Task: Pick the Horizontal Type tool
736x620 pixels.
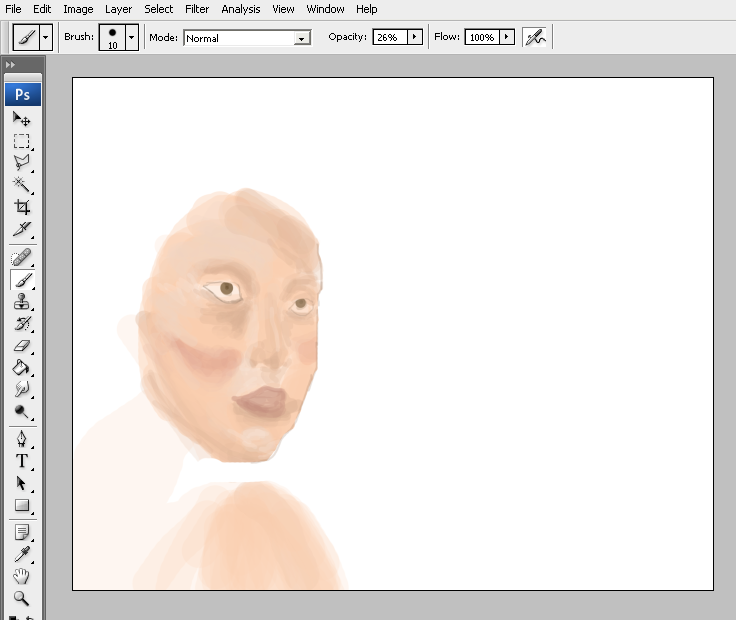Action: [21, 461]
